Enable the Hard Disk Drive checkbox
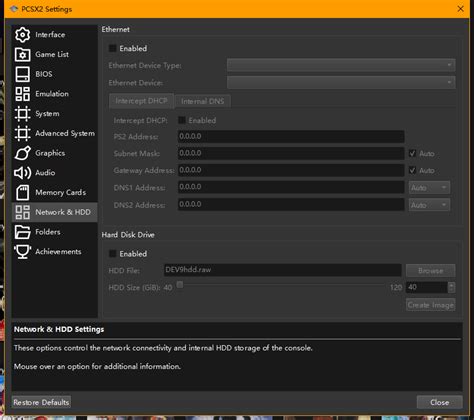Image resolution: width=474 pixels, height=420 pixels. pos(113,254)
